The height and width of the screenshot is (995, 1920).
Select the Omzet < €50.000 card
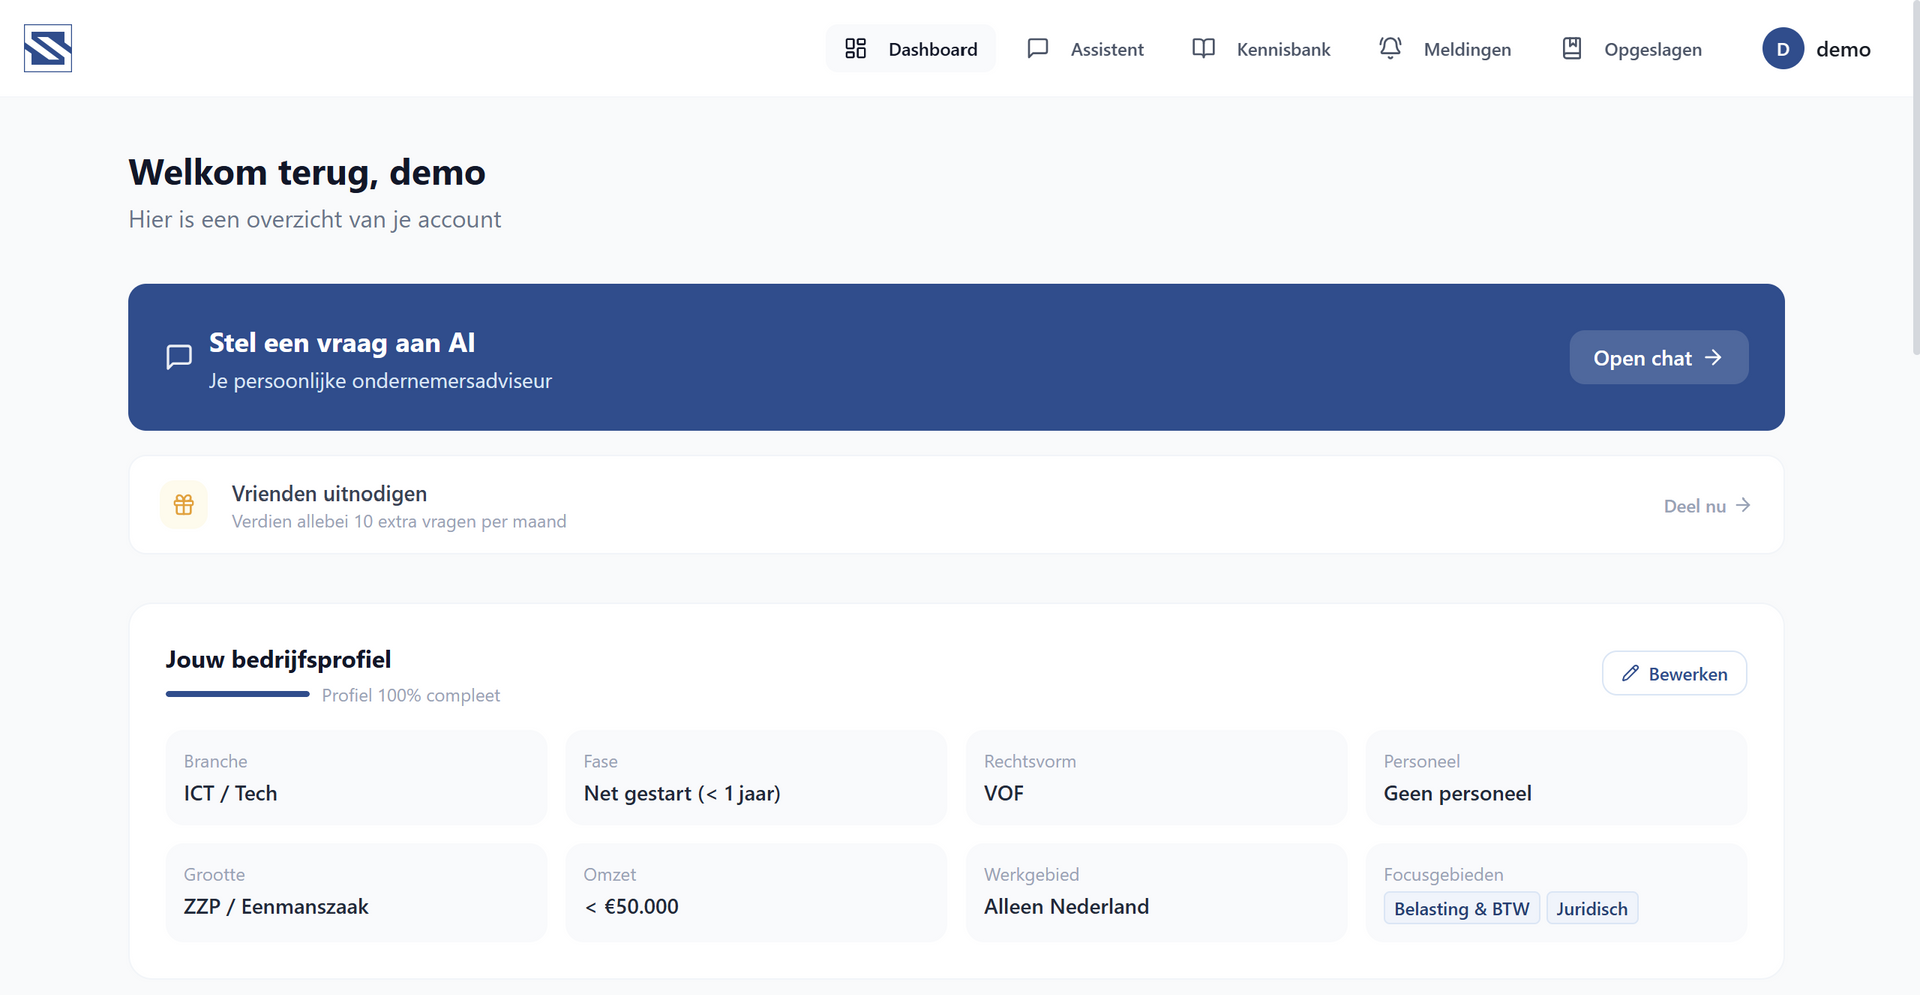click(x=756, y=892)
